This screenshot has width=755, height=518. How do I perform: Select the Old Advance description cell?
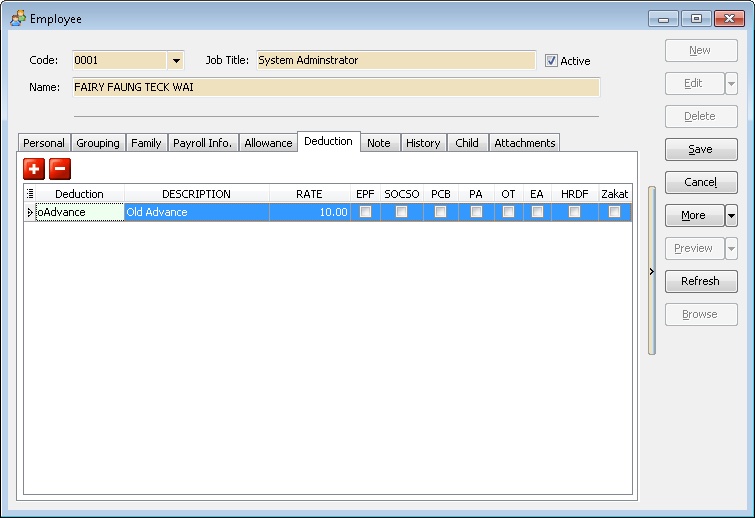[196, 212]
